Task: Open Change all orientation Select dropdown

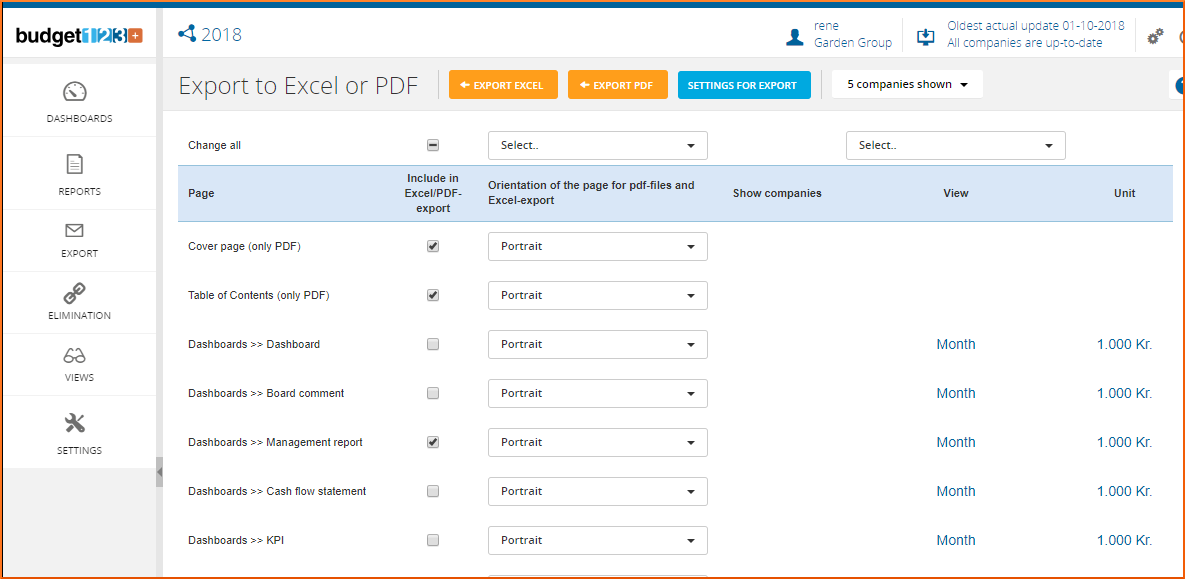Action: click(597, 145)
